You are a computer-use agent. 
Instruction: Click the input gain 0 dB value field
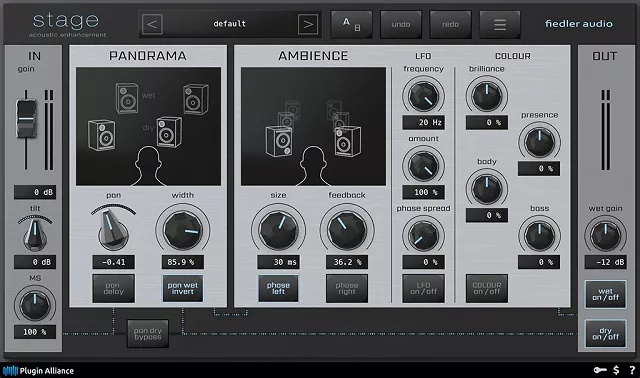click(x=35, y=192)
